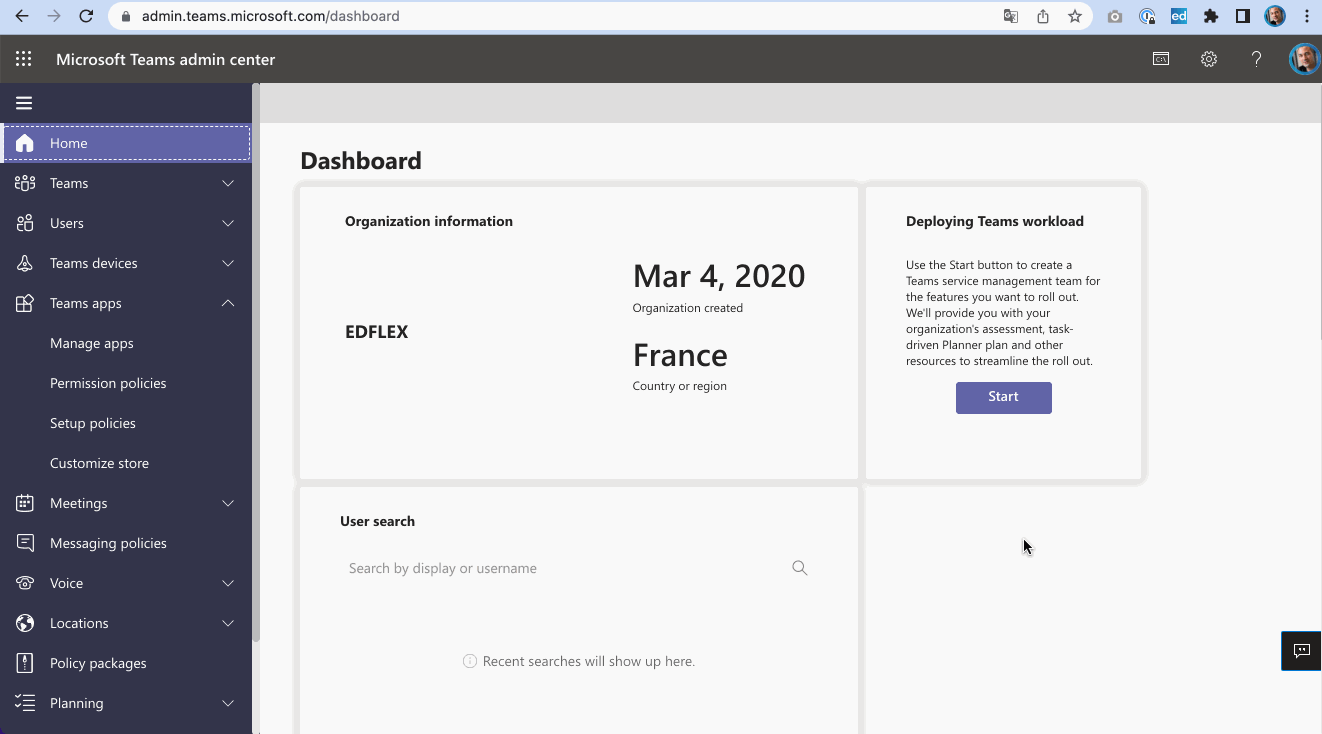The image size is (1322, 734).
Task: Click the Policy packages icon
Action: [25, 663]
